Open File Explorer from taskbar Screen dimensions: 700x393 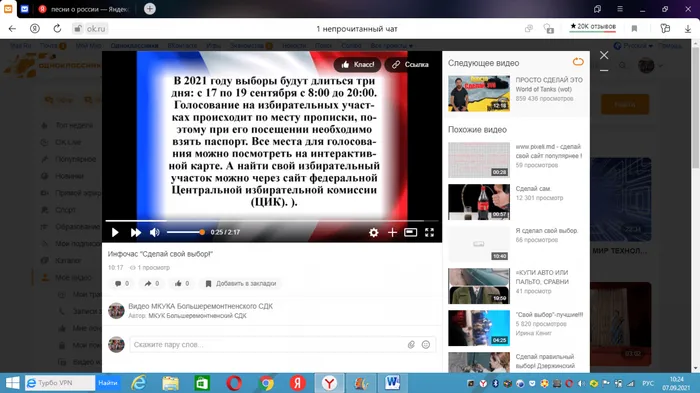(x=171, y=383)
